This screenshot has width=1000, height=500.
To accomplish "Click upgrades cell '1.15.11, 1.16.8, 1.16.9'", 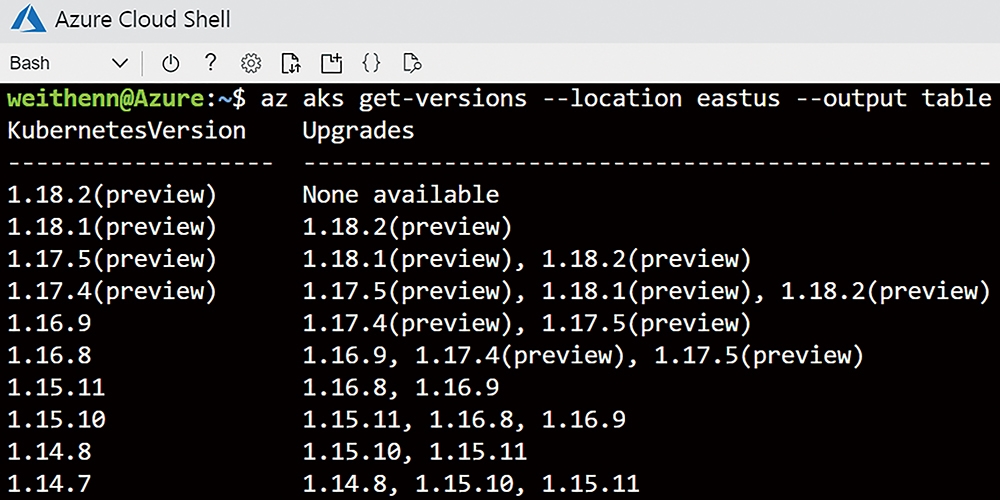I will click(464, 420).
